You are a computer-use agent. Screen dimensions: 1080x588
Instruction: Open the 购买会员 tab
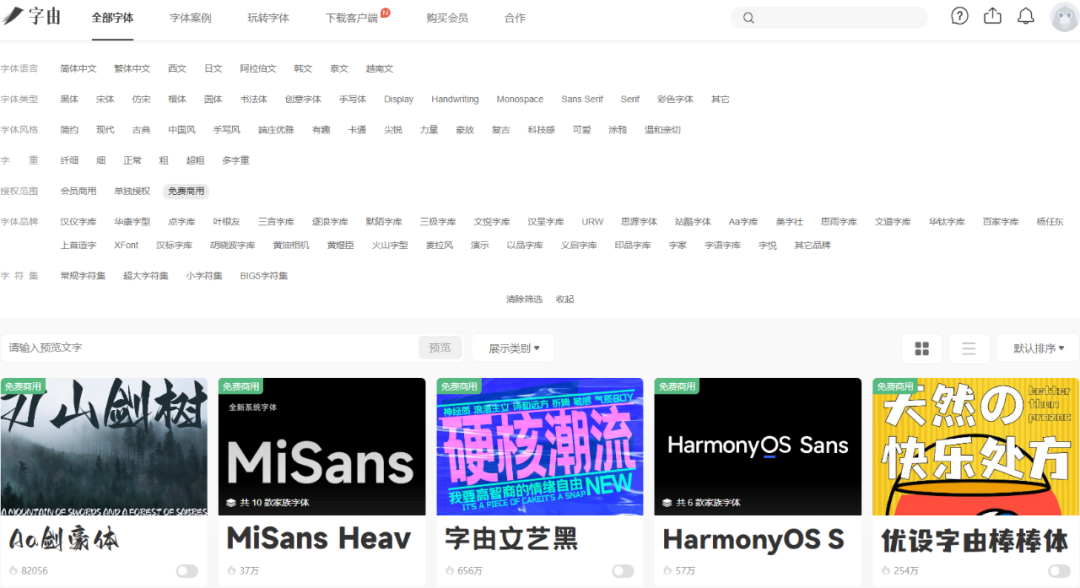click(447, 18)
